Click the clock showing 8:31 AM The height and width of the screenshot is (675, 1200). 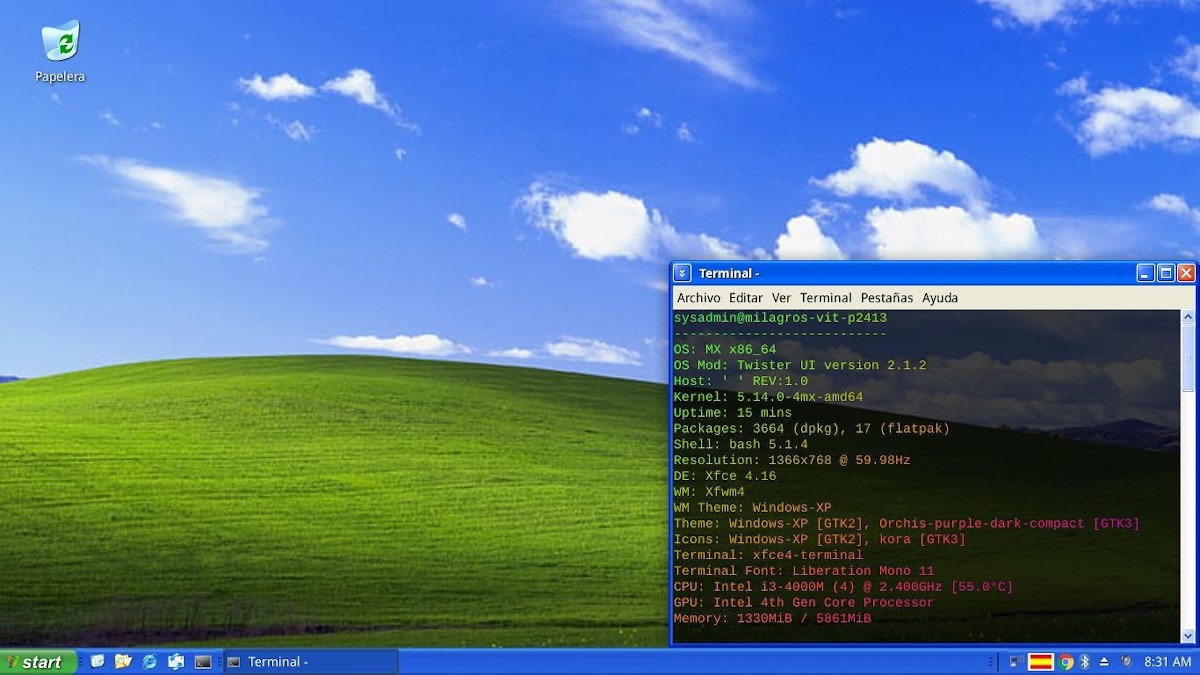(1167, 661)
